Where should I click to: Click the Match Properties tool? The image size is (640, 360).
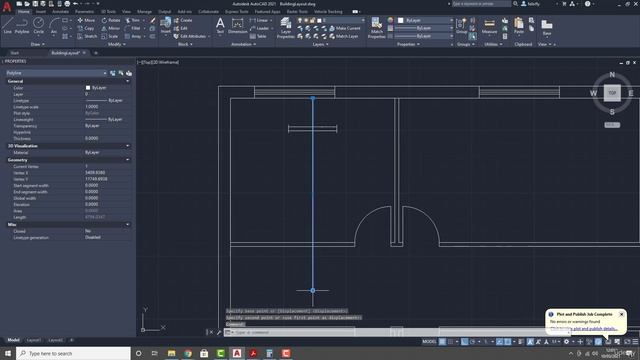pyautogui.click(x=376, y=28)
